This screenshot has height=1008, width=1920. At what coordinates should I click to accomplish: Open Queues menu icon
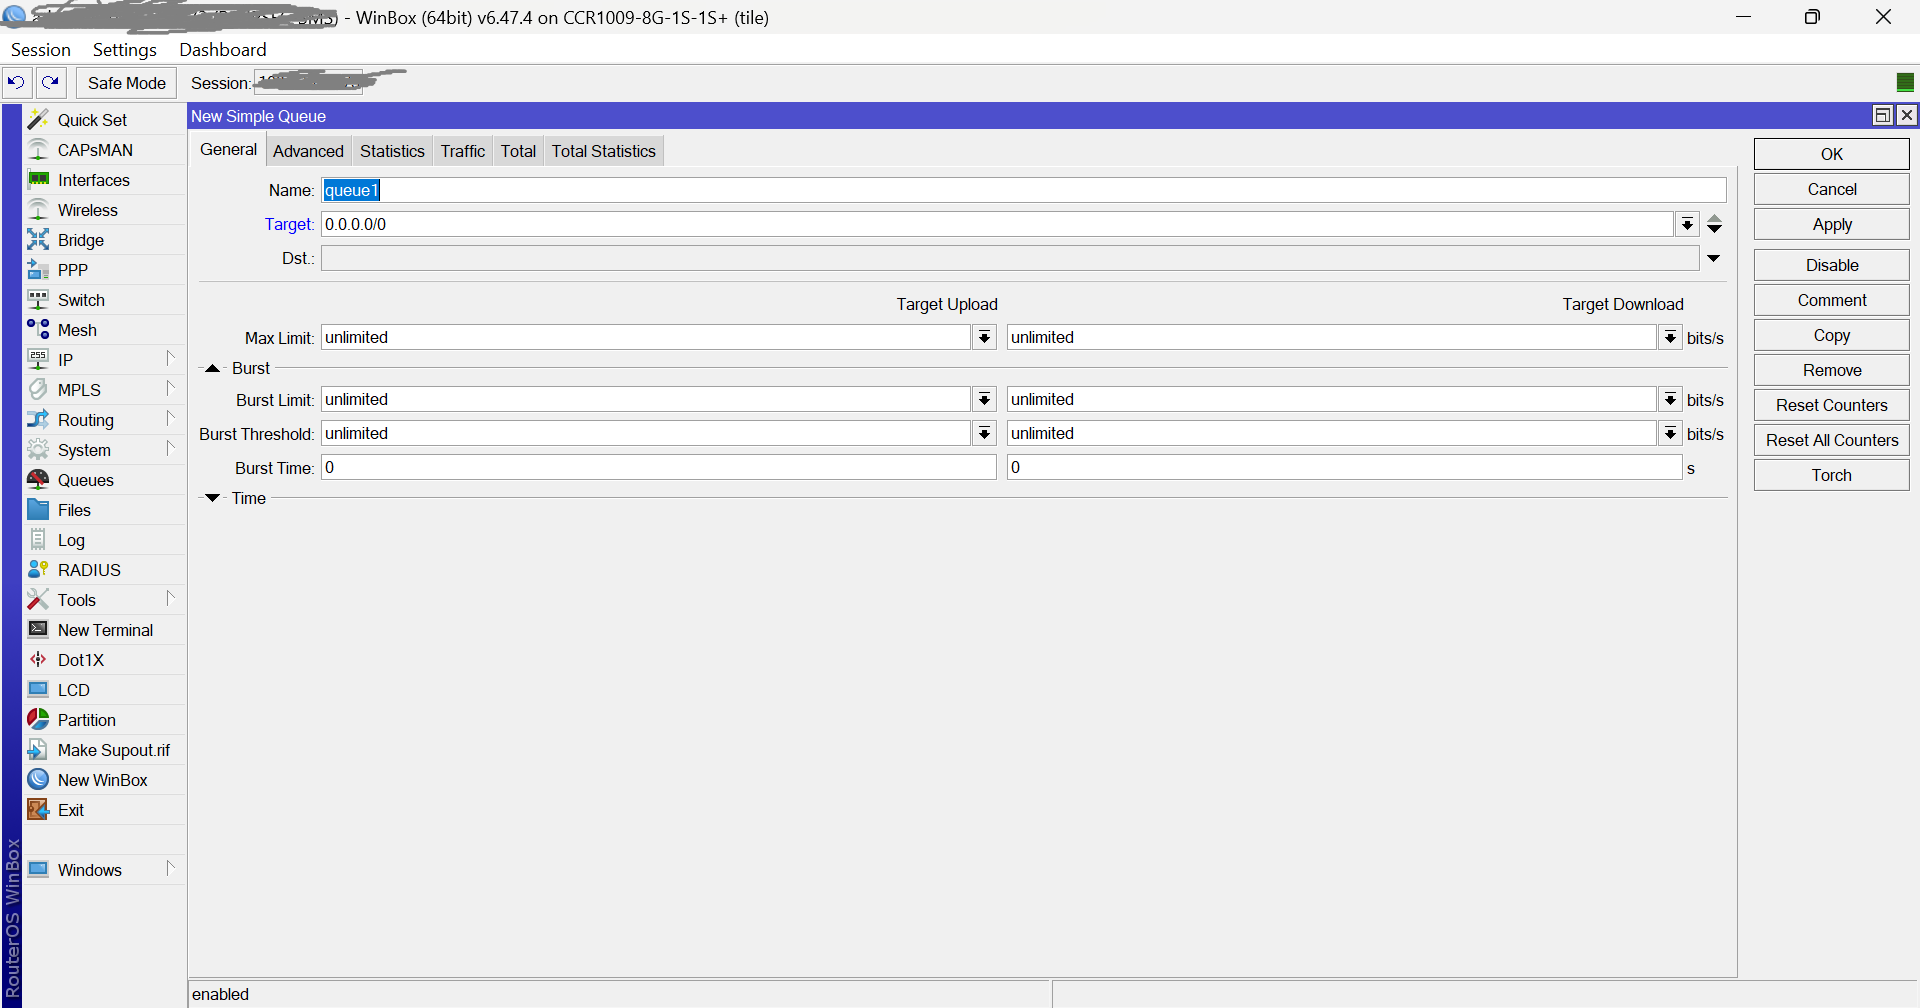[38, 480]
